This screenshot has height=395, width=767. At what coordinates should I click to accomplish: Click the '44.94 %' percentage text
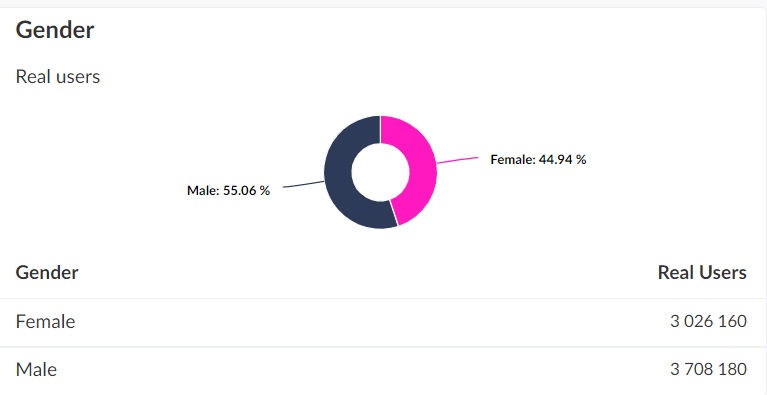[x=563, y=159]
